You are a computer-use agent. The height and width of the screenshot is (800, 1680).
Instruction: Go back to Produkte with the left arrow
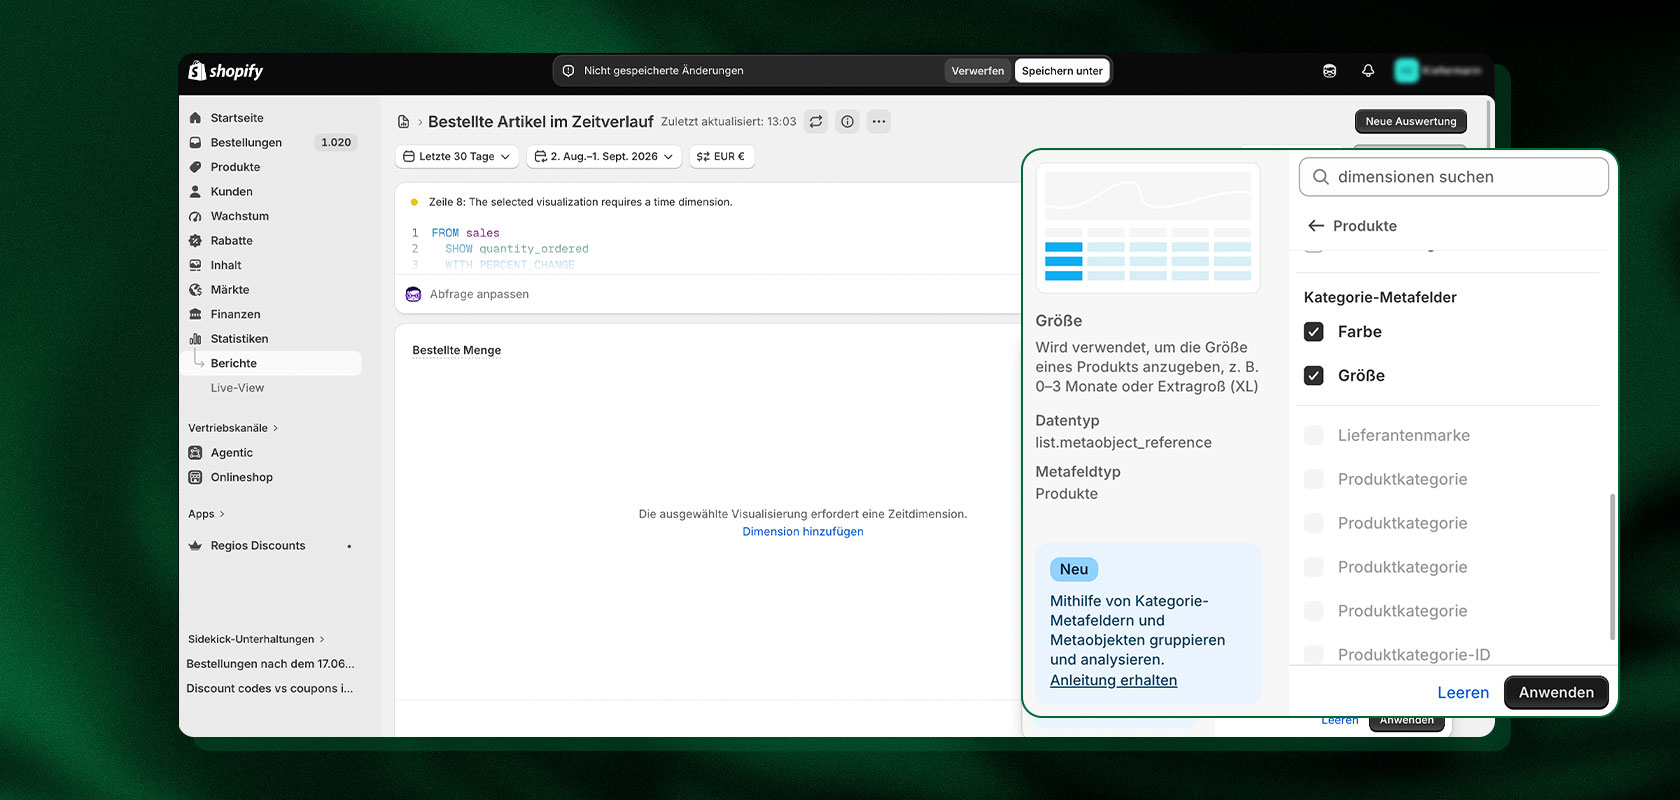[1316, 226]
